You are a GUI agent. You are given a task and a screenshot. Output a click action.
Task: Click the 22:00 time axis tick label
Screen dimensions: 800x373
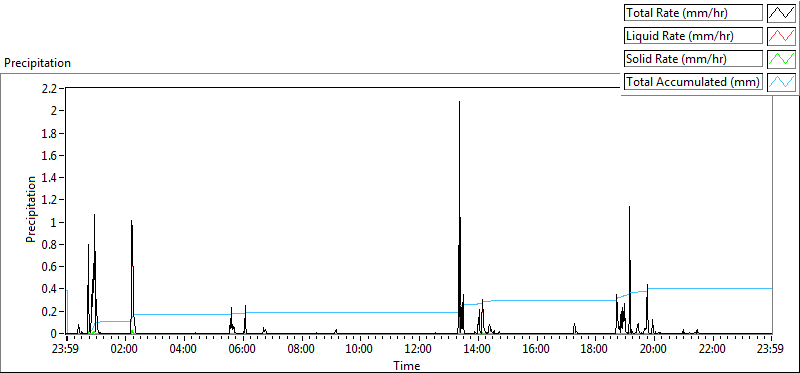[x=712, y=350]
